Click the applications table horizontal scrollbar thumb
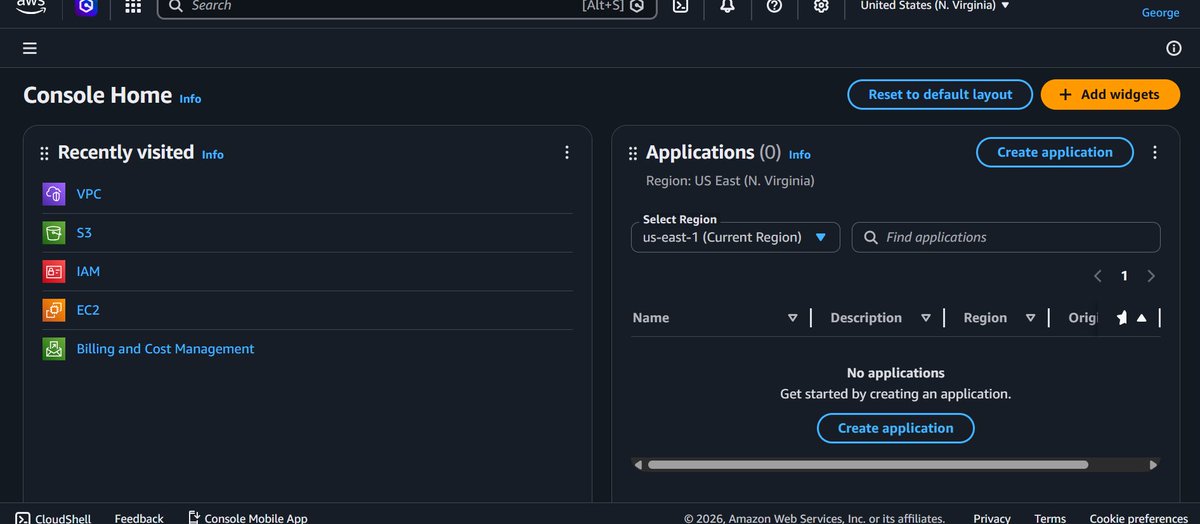1200x524 pixels. point(868,465)
